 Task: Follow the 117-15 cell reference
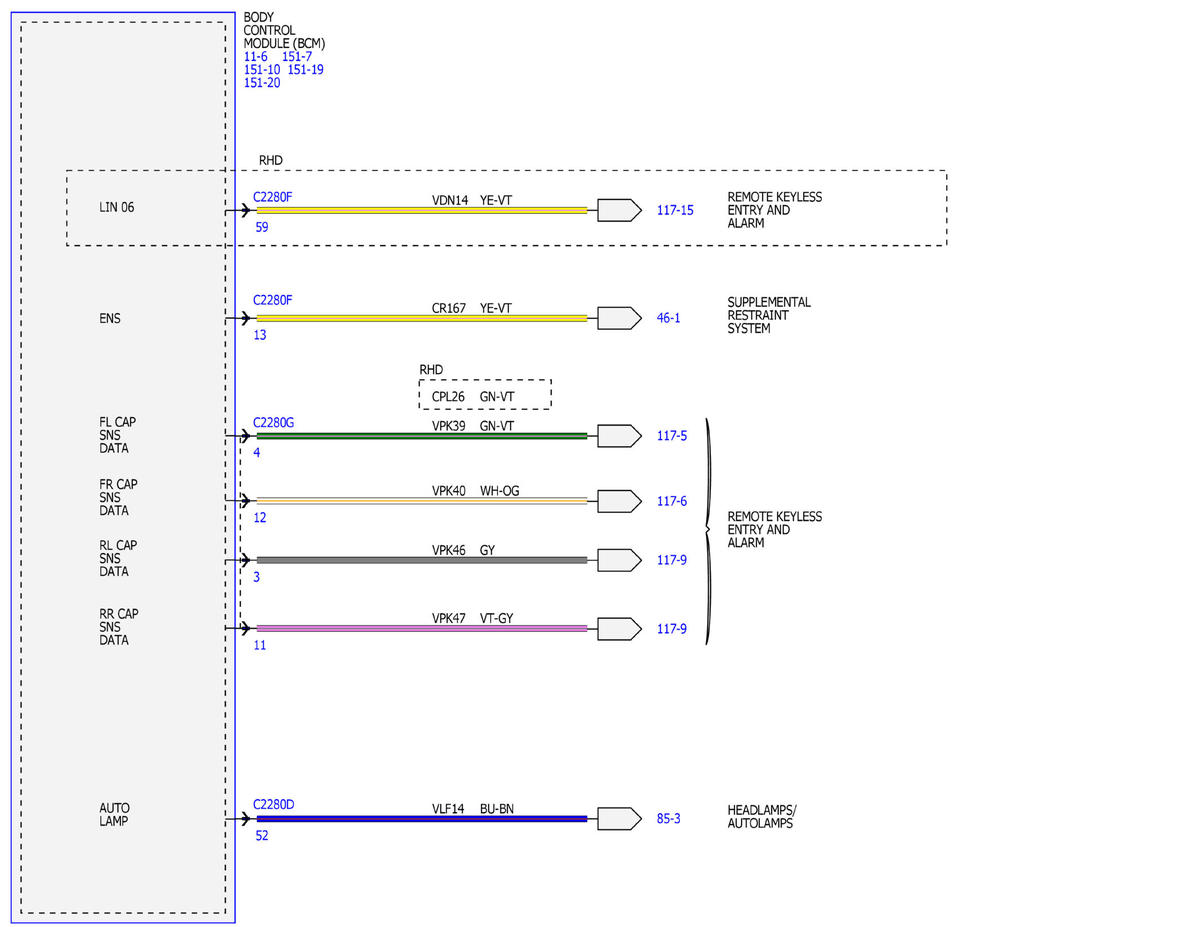click(675, 211)
